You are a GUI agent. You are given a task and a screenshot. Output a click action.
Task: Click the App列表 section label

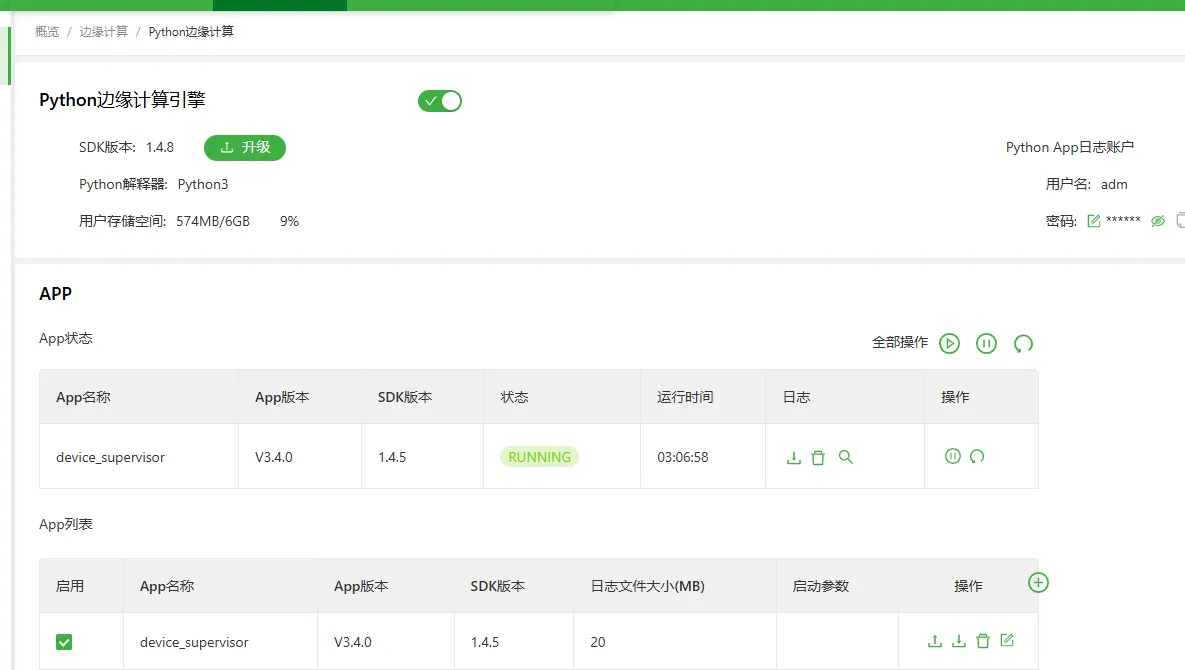pos(66,524)
